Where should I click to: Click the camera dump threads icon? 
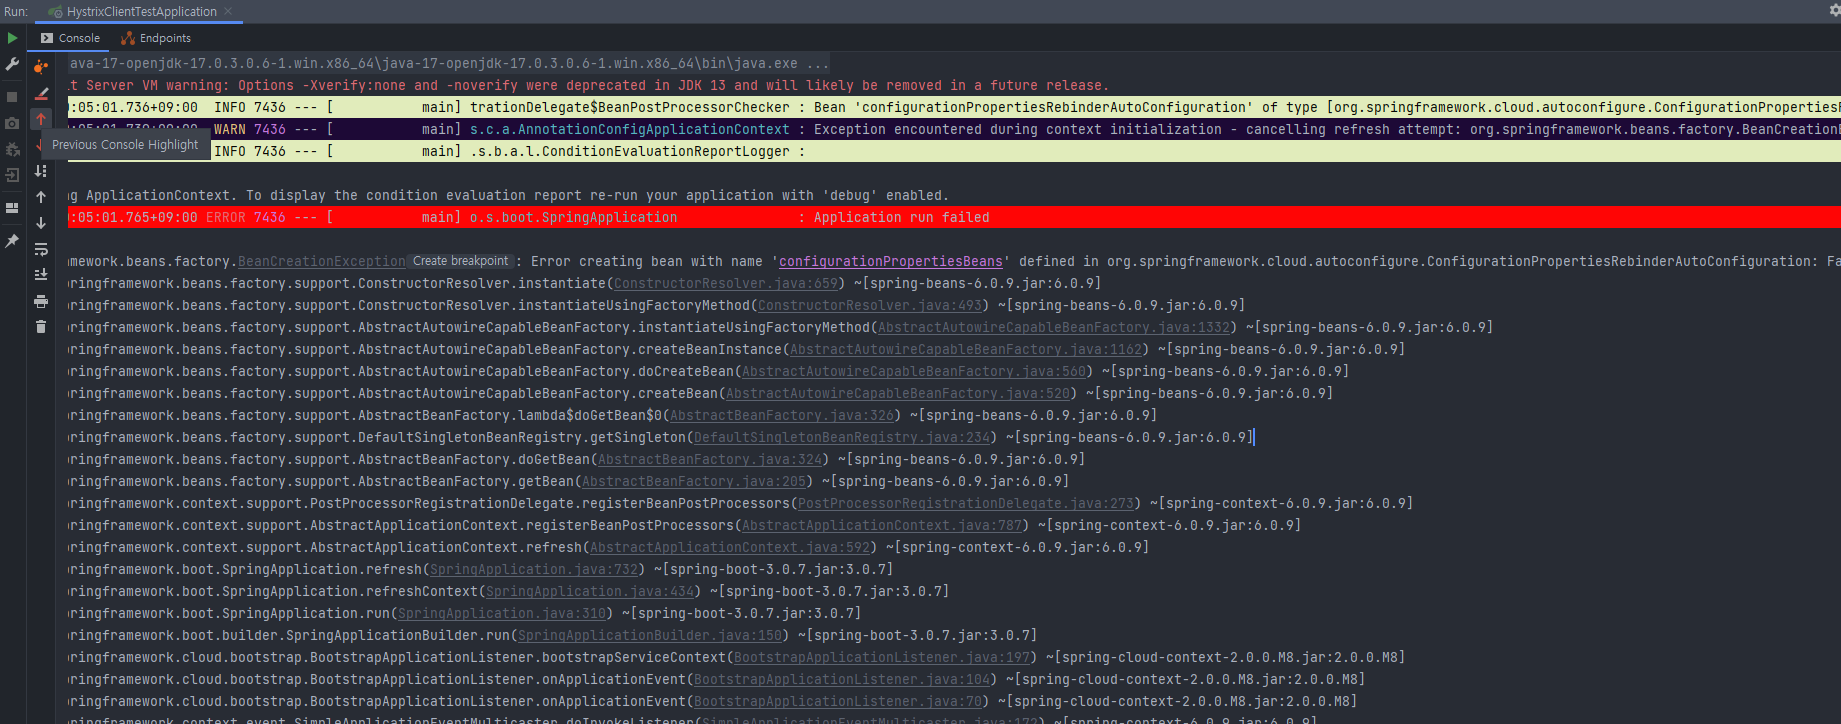click(12, 123)
